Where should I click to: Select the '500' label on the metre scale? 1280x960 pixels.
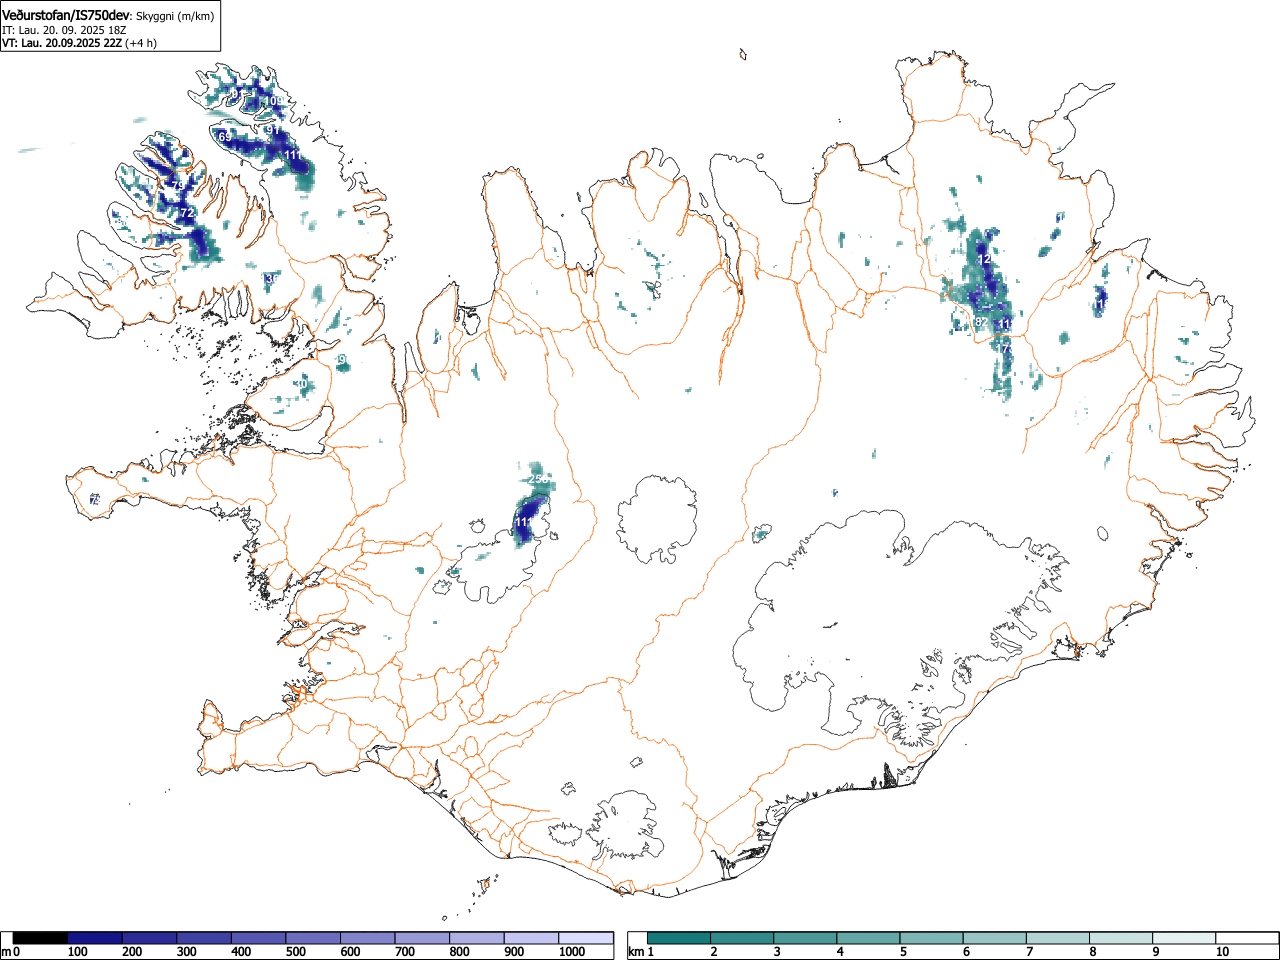[295, 952]
